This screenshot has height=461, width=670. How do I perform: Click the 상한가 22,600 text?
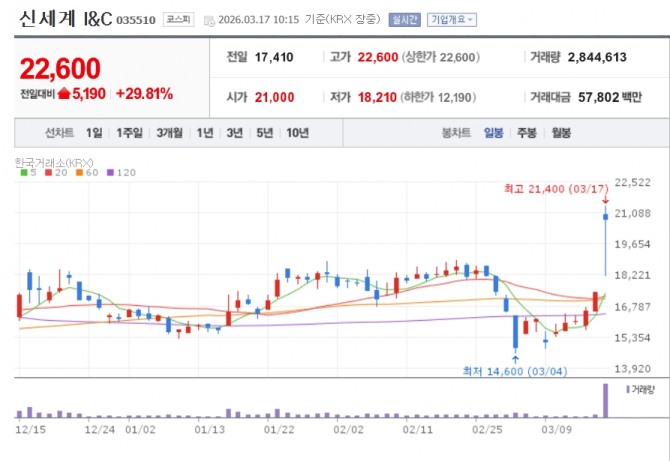tap(441, 57)
